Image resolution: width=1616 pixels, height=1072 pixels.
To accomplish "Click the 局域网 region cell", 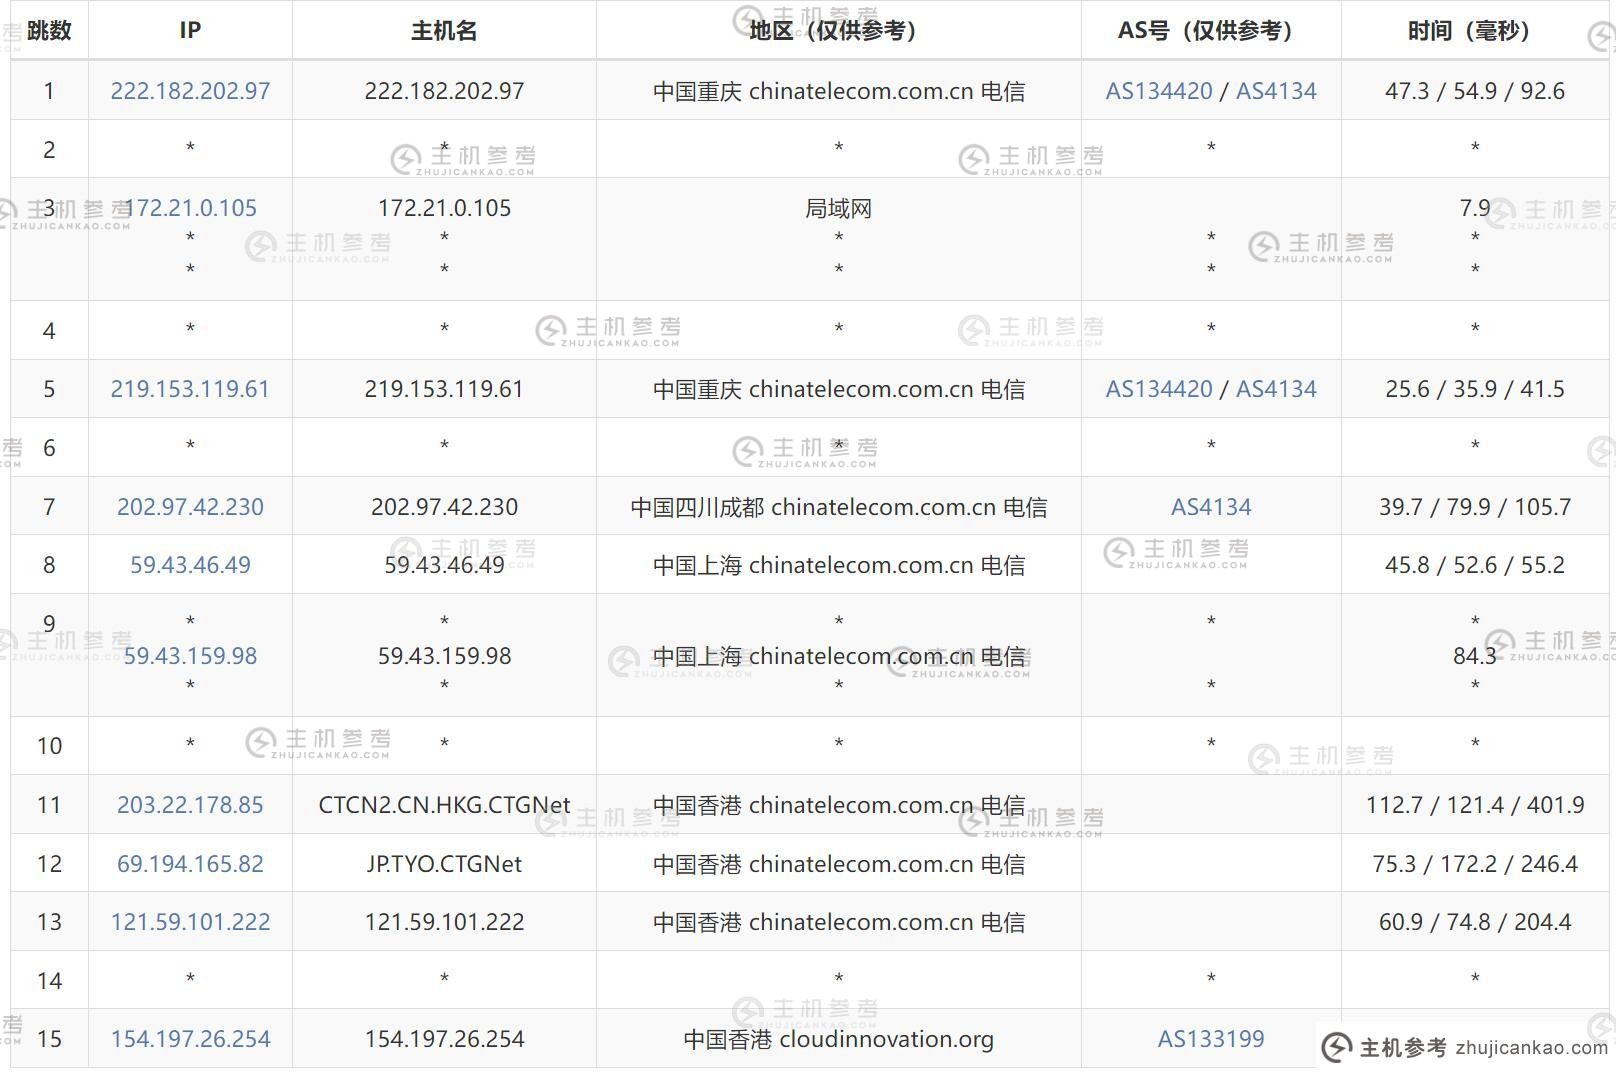I will click(x=838, y=208).
